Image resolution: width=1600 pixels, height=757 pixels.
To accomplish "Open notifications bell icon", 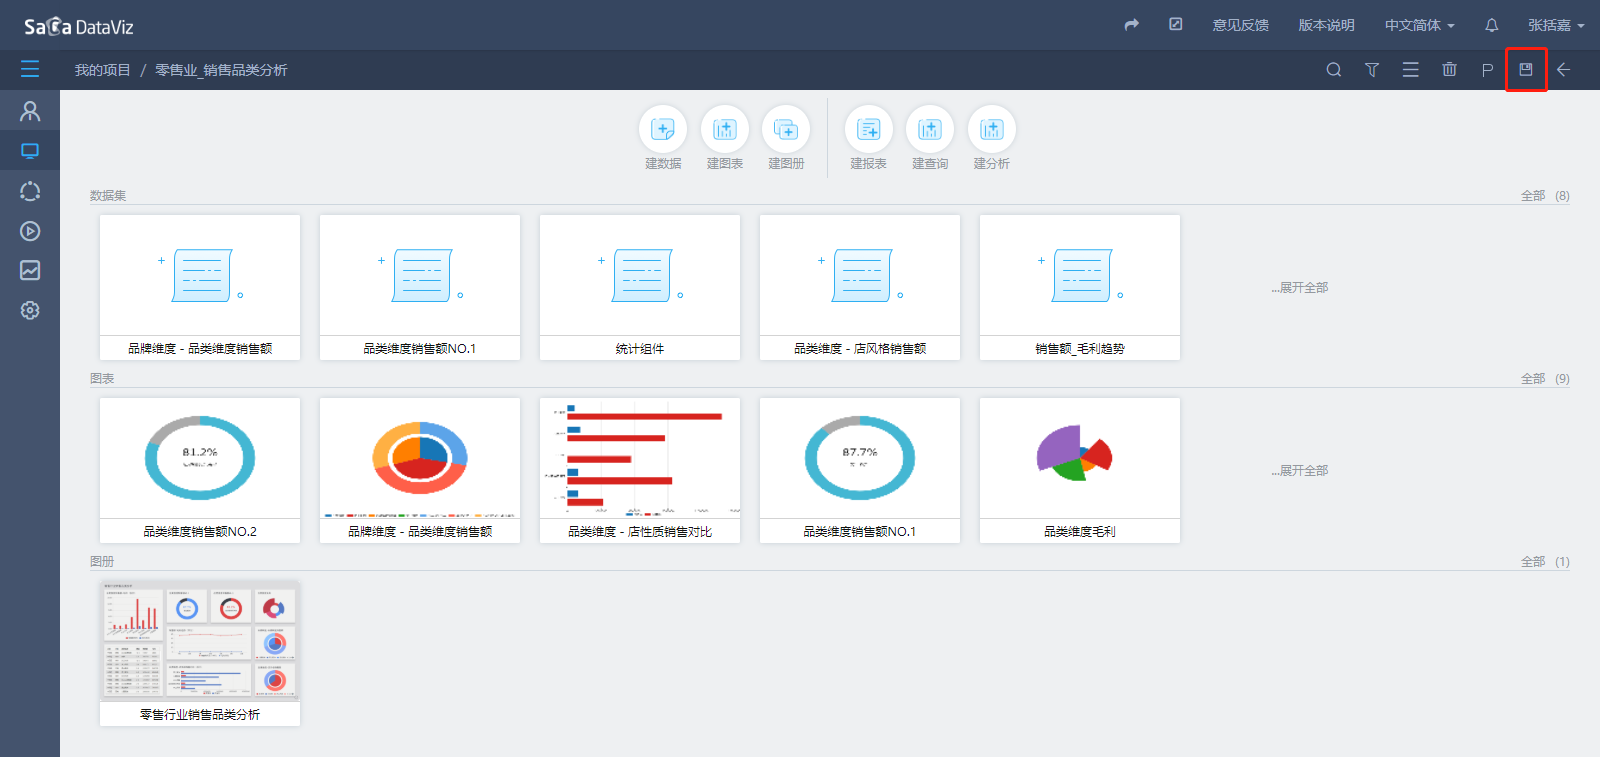I will [x=1492, y=25].
